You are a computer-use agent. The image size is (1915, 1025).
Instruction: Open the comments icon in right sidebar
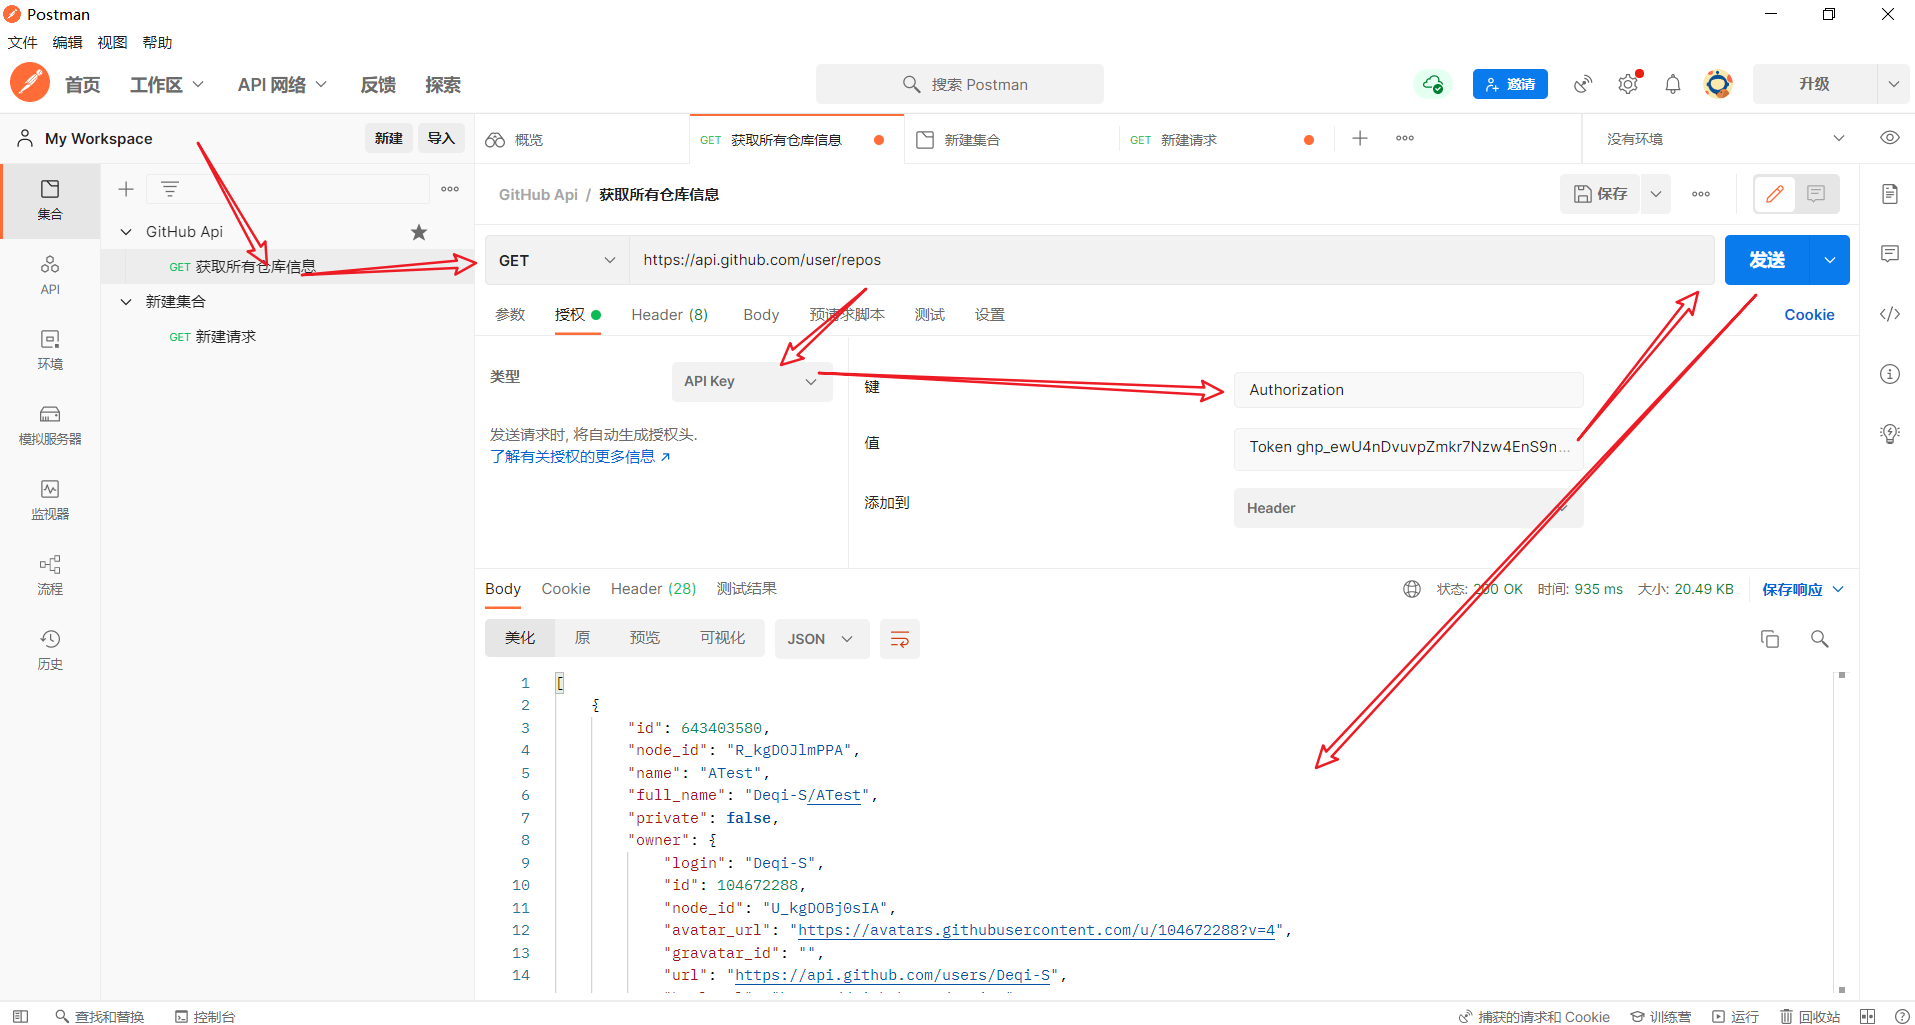click(x=1889, y=254)
